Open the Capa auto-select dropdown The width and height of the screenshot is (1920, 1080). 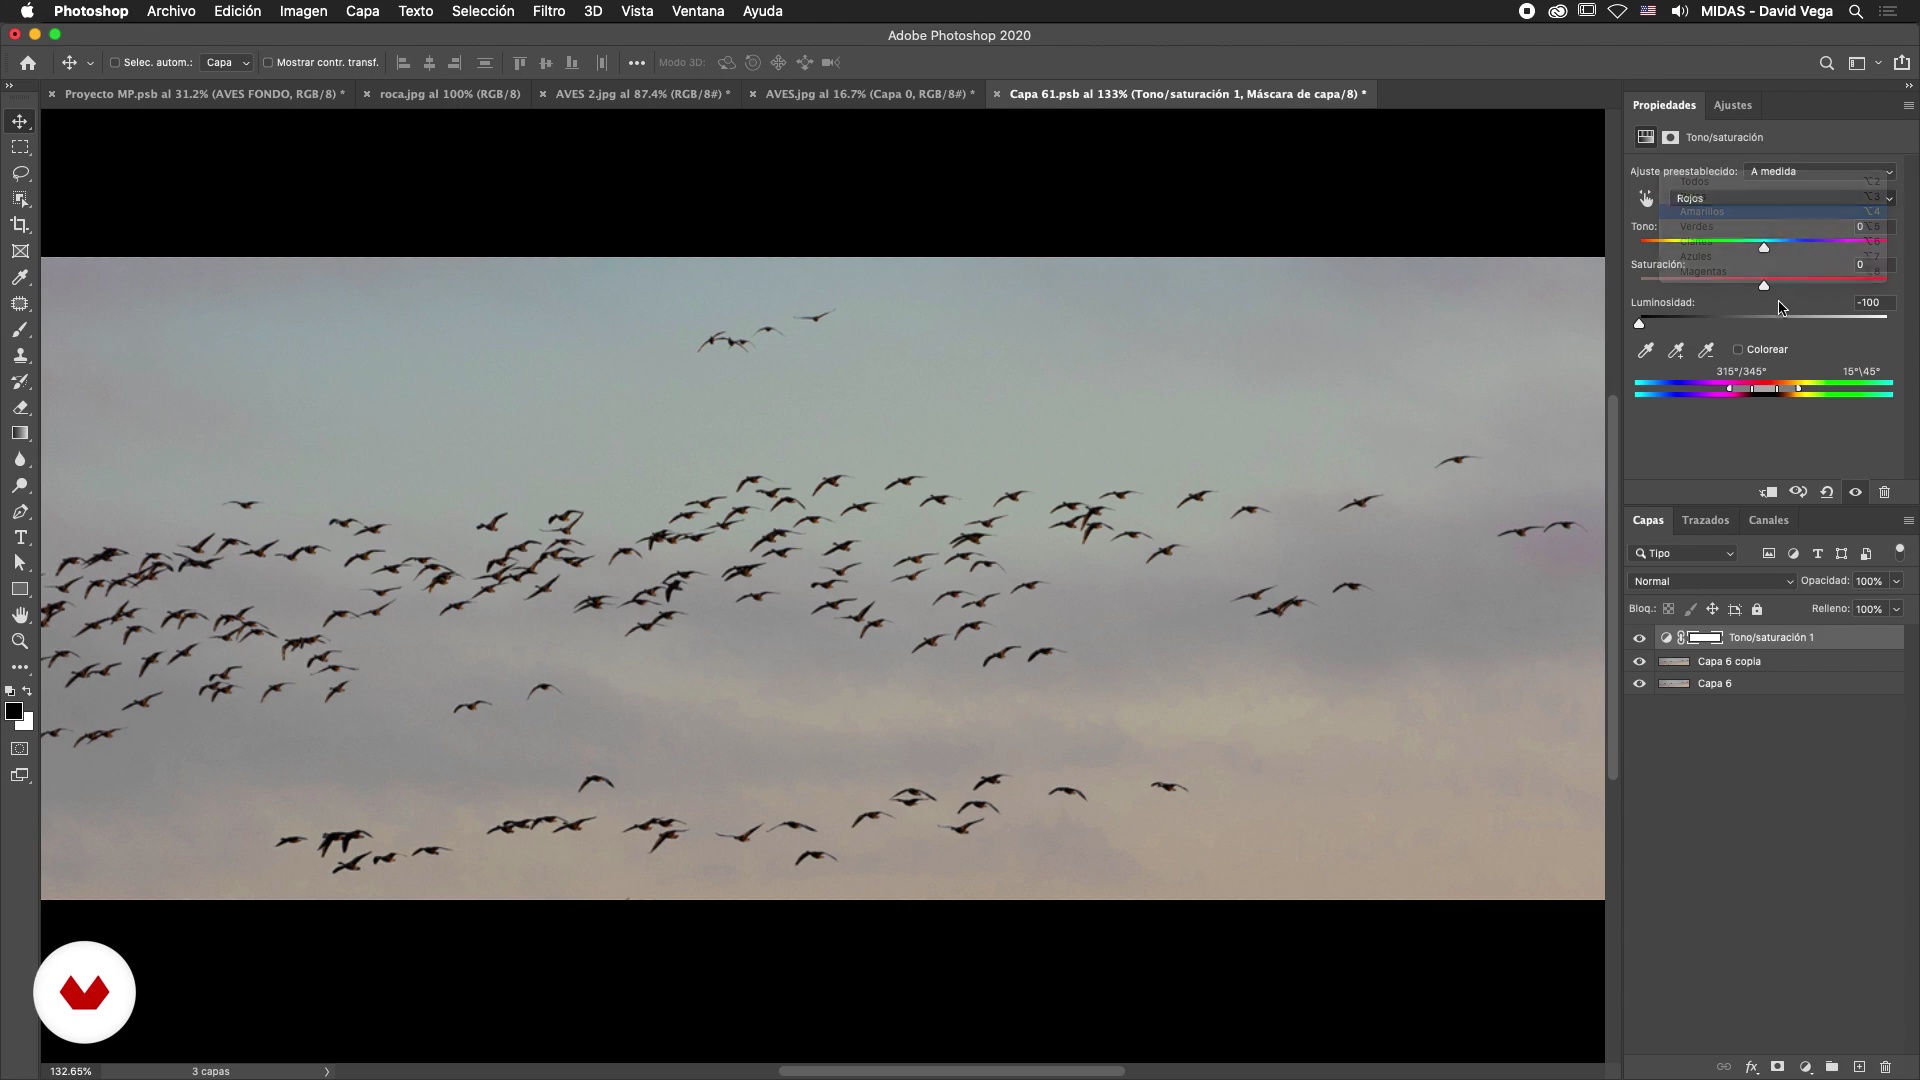(227, 63)
